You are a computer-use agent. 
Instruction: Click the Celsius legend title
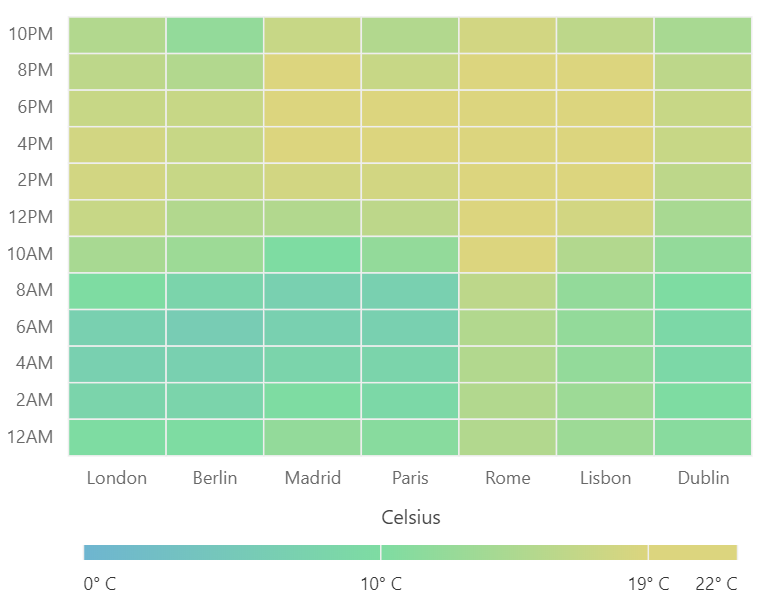[411, 517]
